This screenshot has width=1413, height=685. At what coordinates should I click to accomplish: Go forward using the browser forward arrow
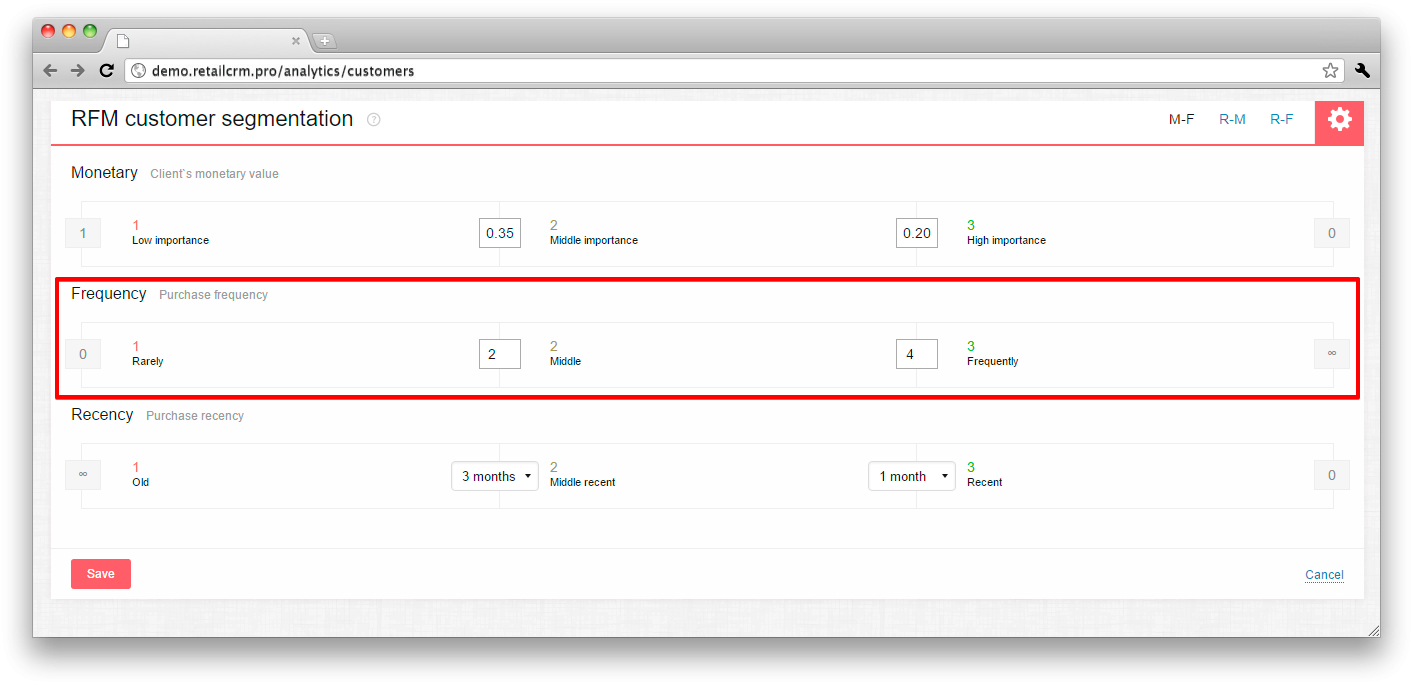(78, 71)
